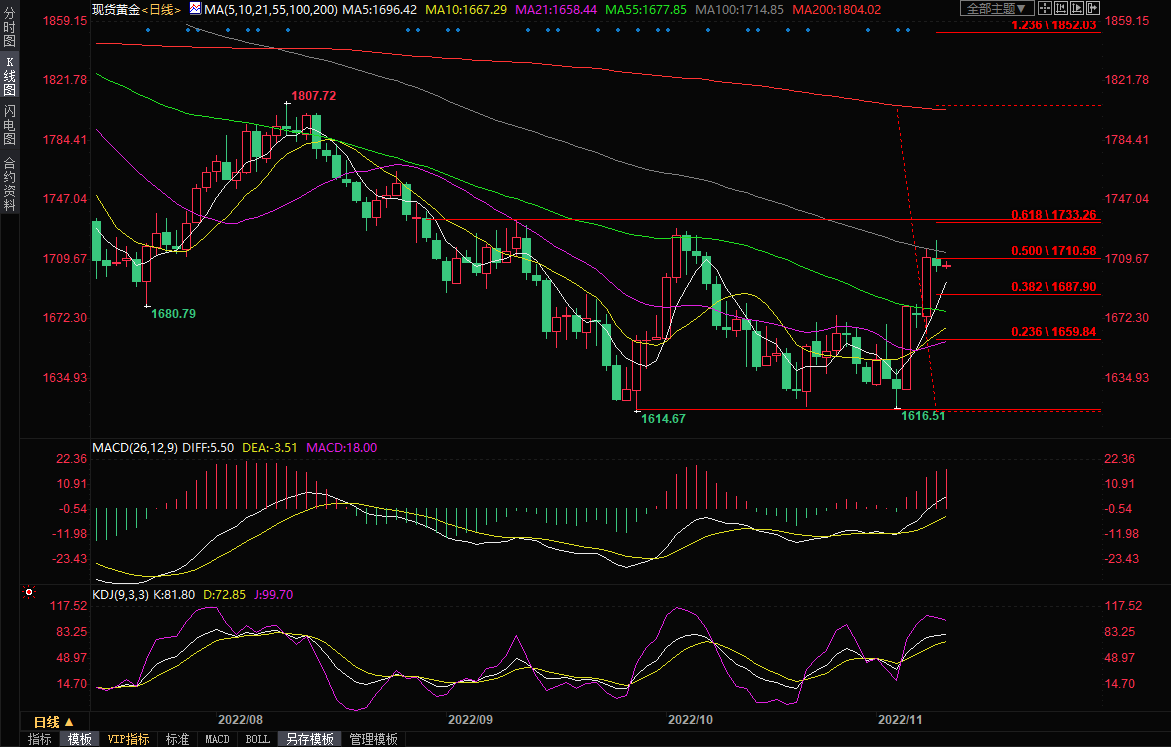This screenshot has height=747, width=1171.
Task: Click the exit/expand panel icon at top right
Action: coord(1091,9)
